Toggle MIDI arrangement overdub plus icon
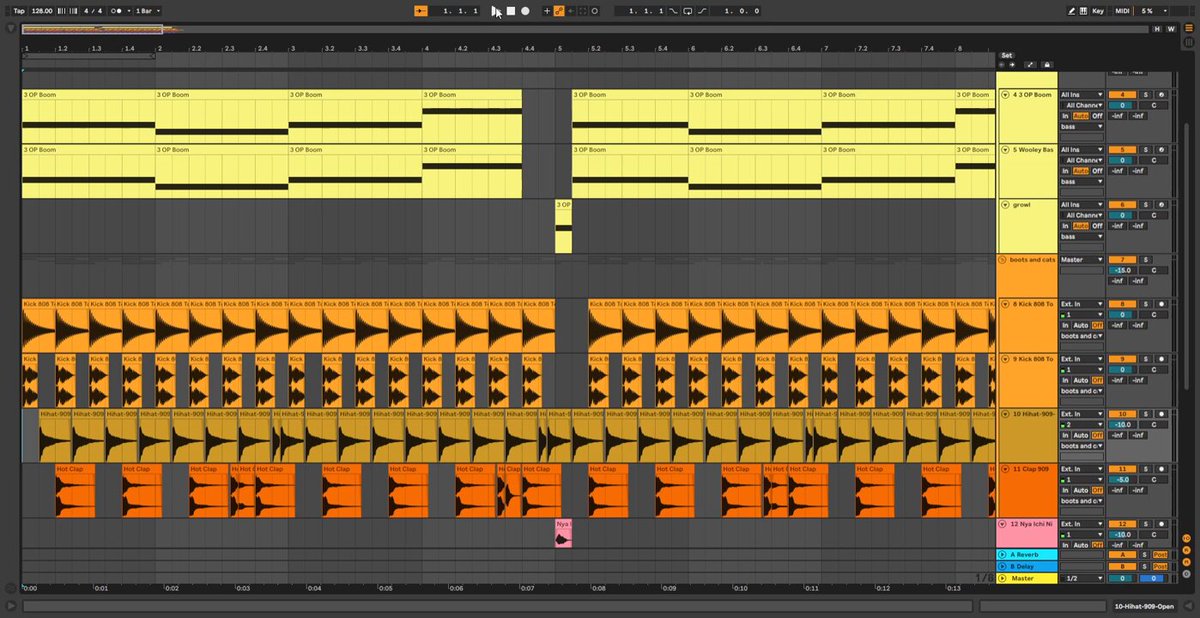The height and width of the screenshot is (618, 1200). pyautogui.click(x=546, y=10)
